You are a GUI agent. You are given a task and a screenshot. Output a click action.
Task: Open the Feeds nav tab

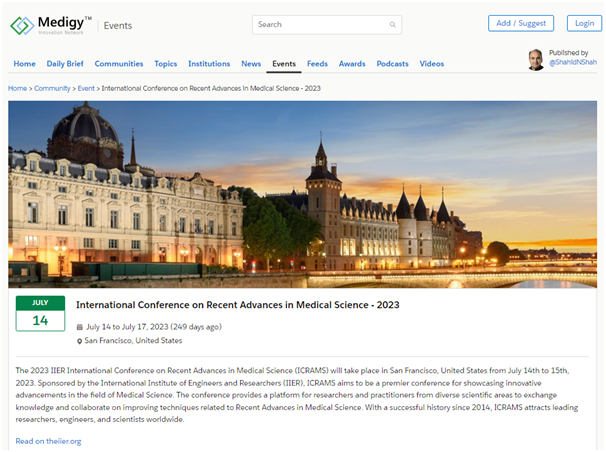[317, 64]
